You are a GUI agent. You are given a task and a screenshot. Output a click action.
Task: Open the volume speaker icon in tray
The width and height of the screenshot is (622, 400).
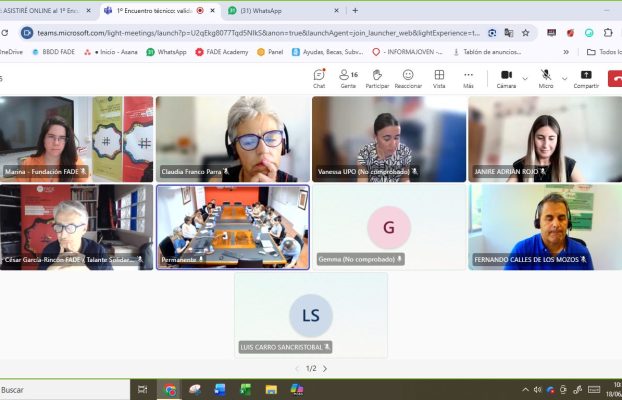tap(538, 390)
